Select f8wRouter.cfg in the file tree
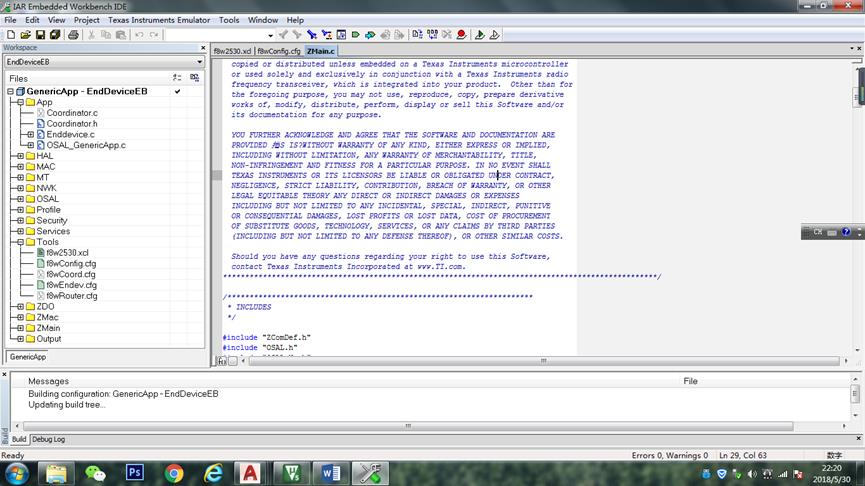The width and height of the screenshot is (865, 486). tap(72, 296)
